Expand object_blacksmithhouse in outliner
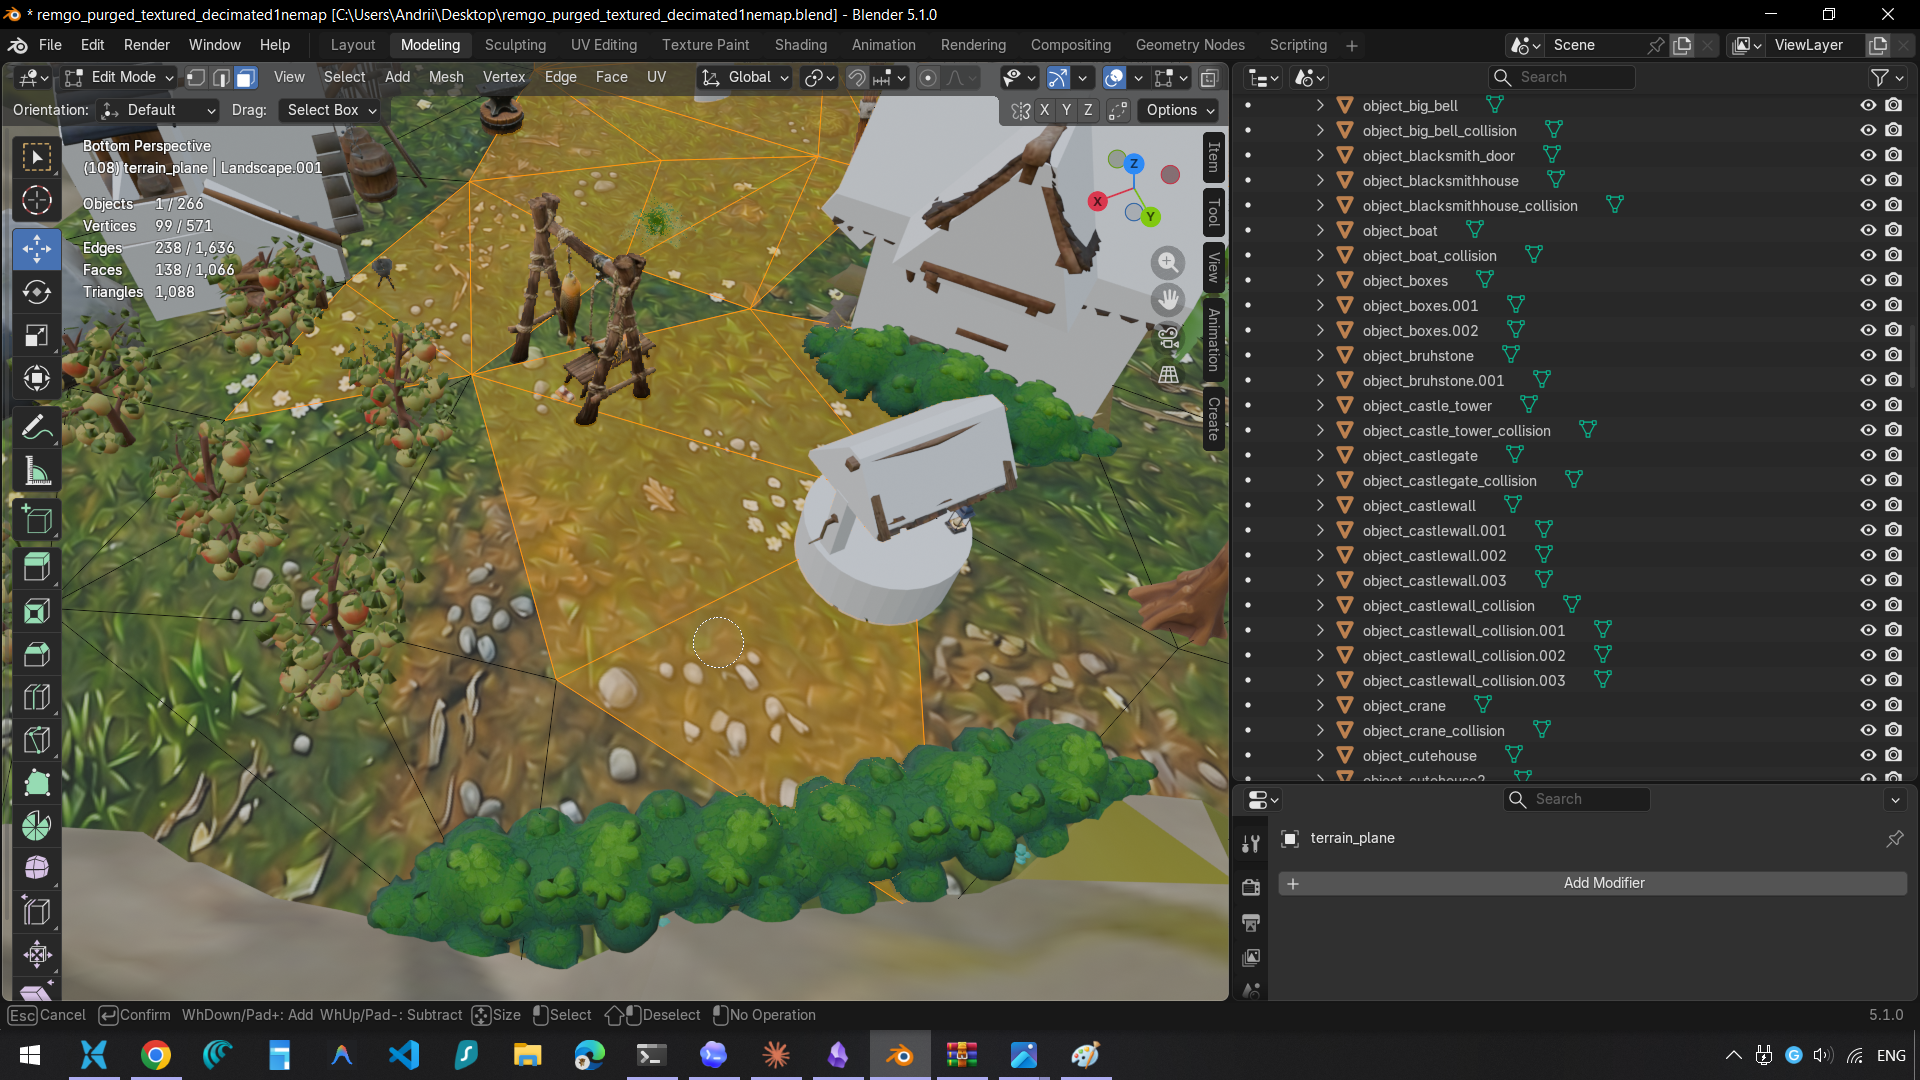This screenshot has width=1920, height=1080. pyautogui.click(x=1320, y=180)
